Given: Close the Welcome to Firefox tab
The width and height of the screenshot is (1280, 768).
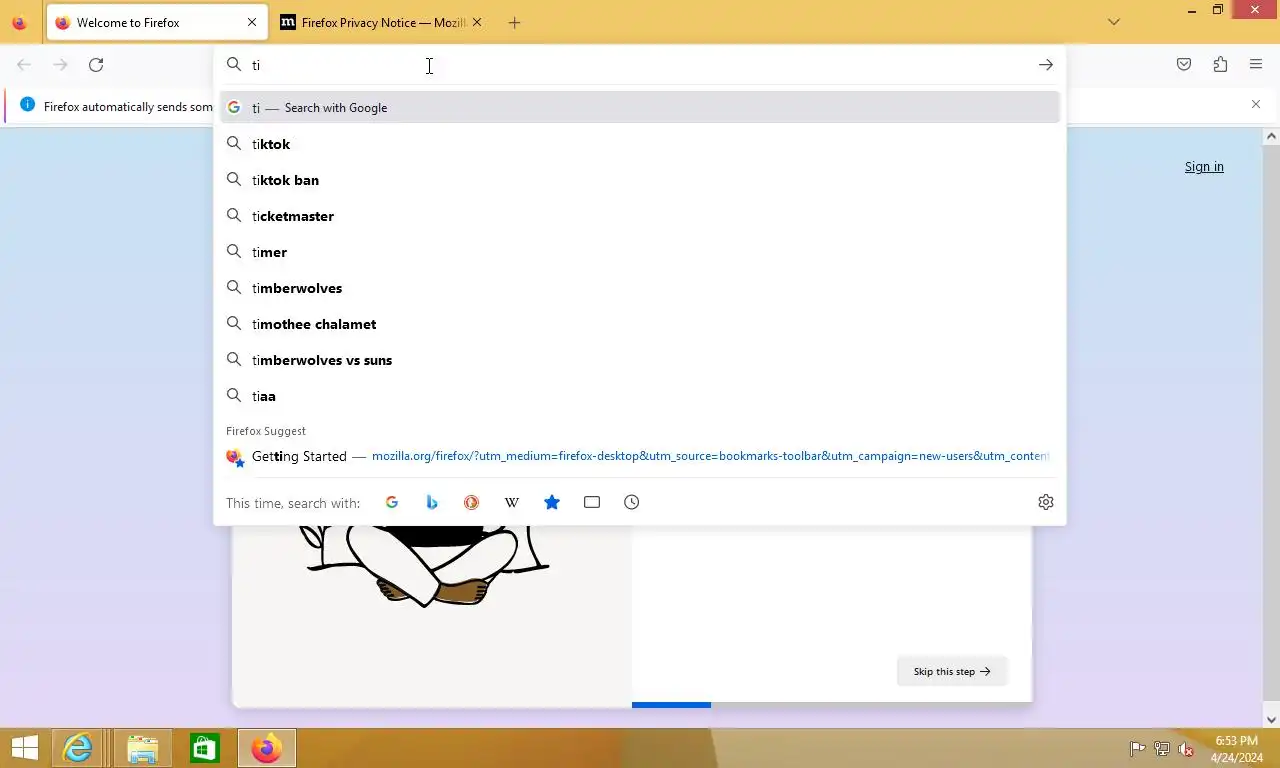Looking at the screenshot, I should [x=252, y=22].
